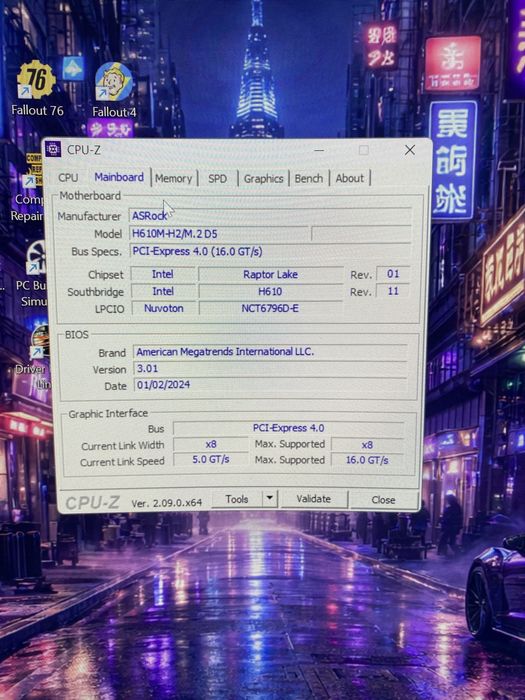Click the southbridge Rev. 11 value
The width and height of the screenshot is (525, 700).
[x=393, y=291]
